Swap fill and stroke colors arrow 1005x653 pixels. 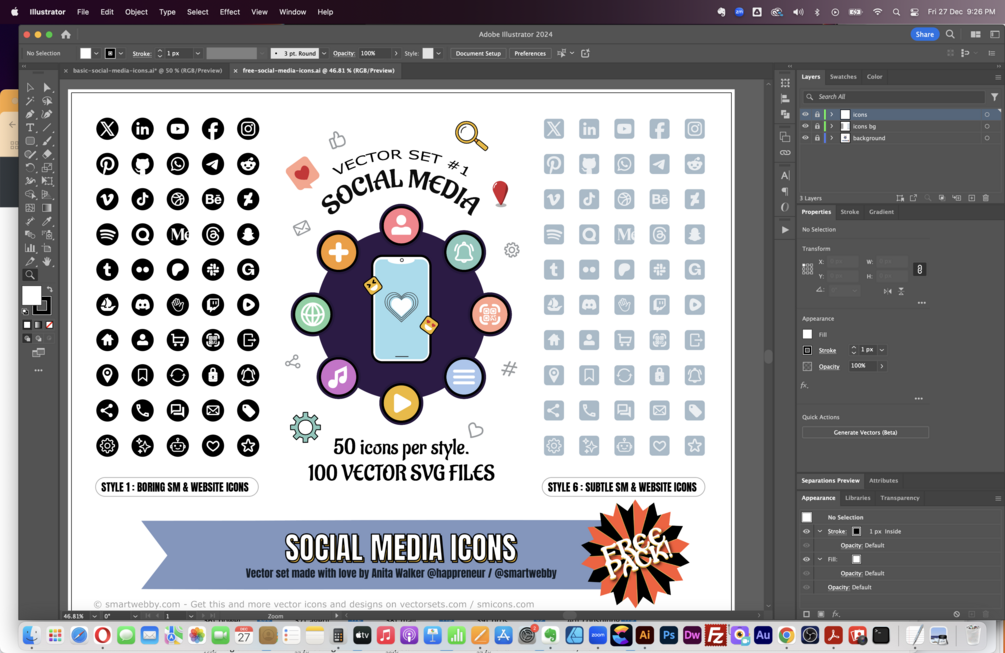[x=49, y=290]
